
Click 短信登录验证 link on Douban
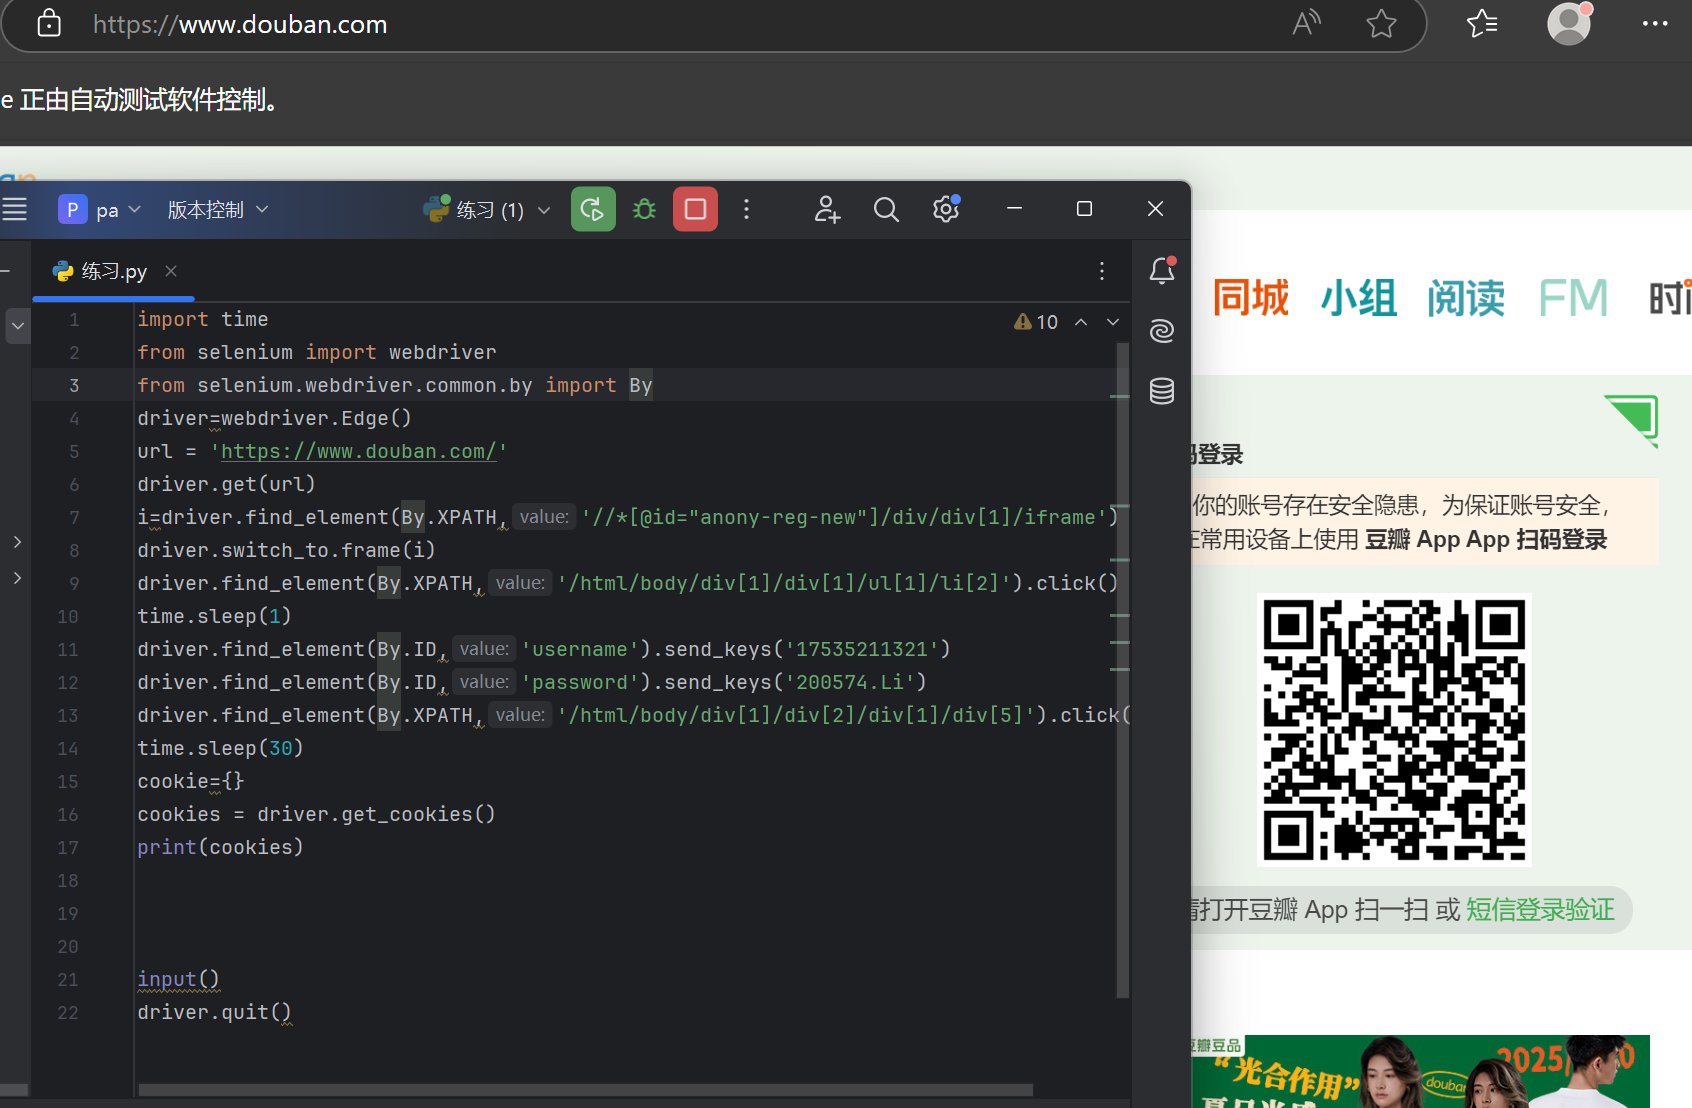click(1540, 910)
